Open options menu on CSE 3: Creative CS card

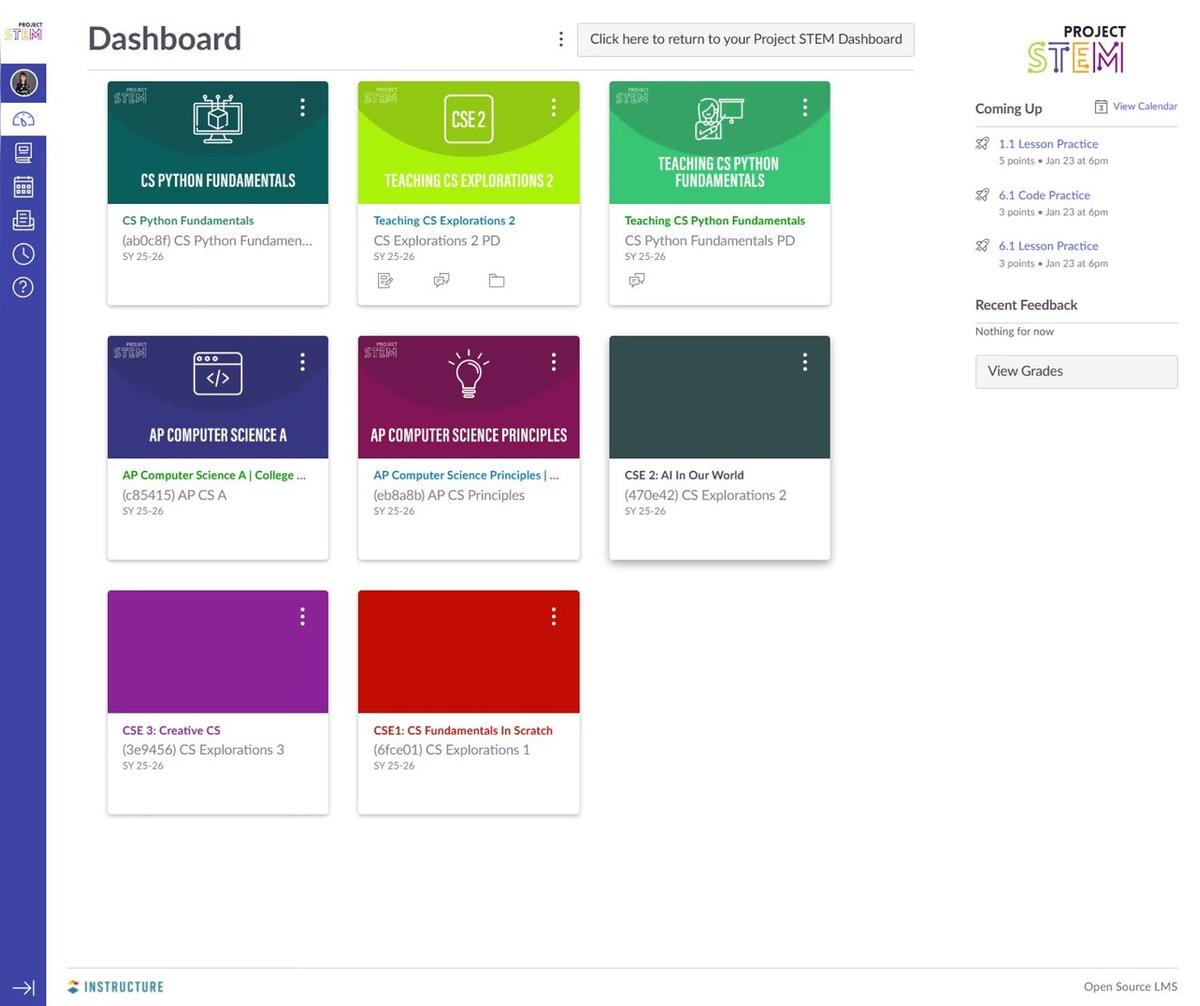(x=302, y=617)
